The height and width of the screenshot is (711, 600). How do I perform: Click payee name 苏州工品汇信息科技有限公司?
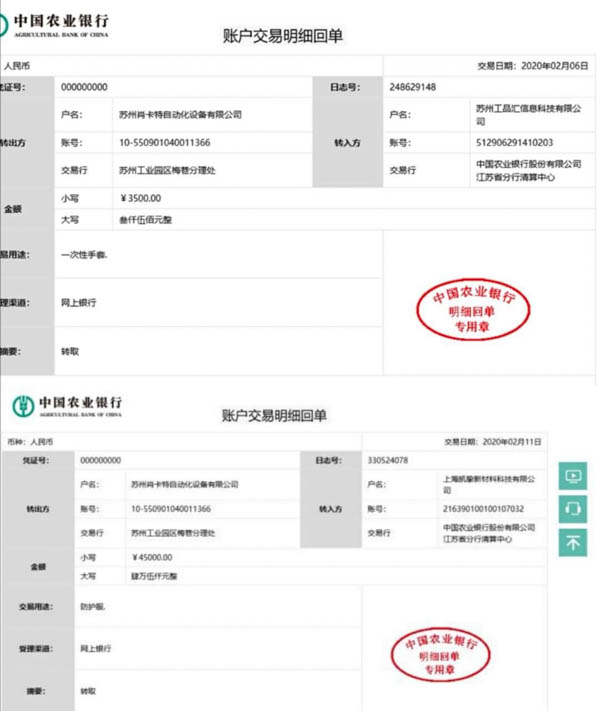click(528, 115)
